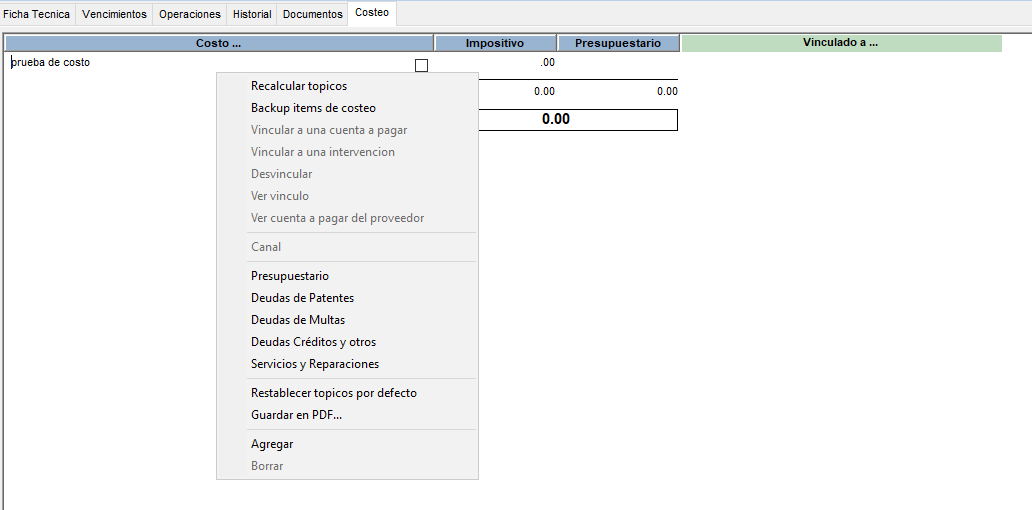This screenshot has height=510, width=1032.
Task: Open the Vencimientos tab
Action: point(114,14)
